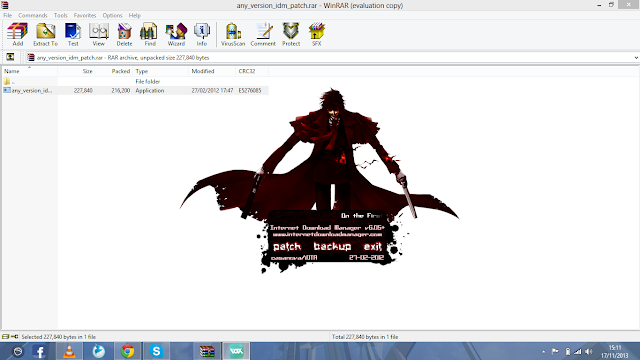Run the Test archive tool

click(73, 35)
